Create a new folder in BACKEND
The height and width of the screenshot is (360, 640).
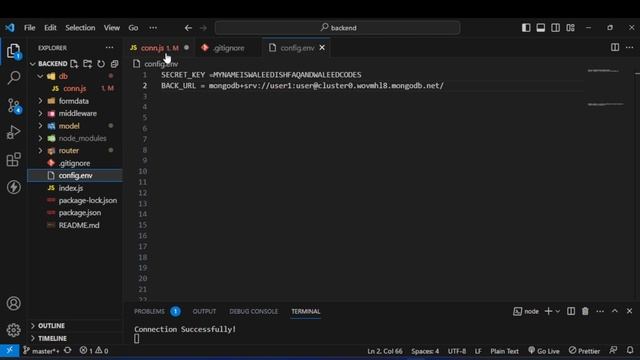click(x=87, y=64)
